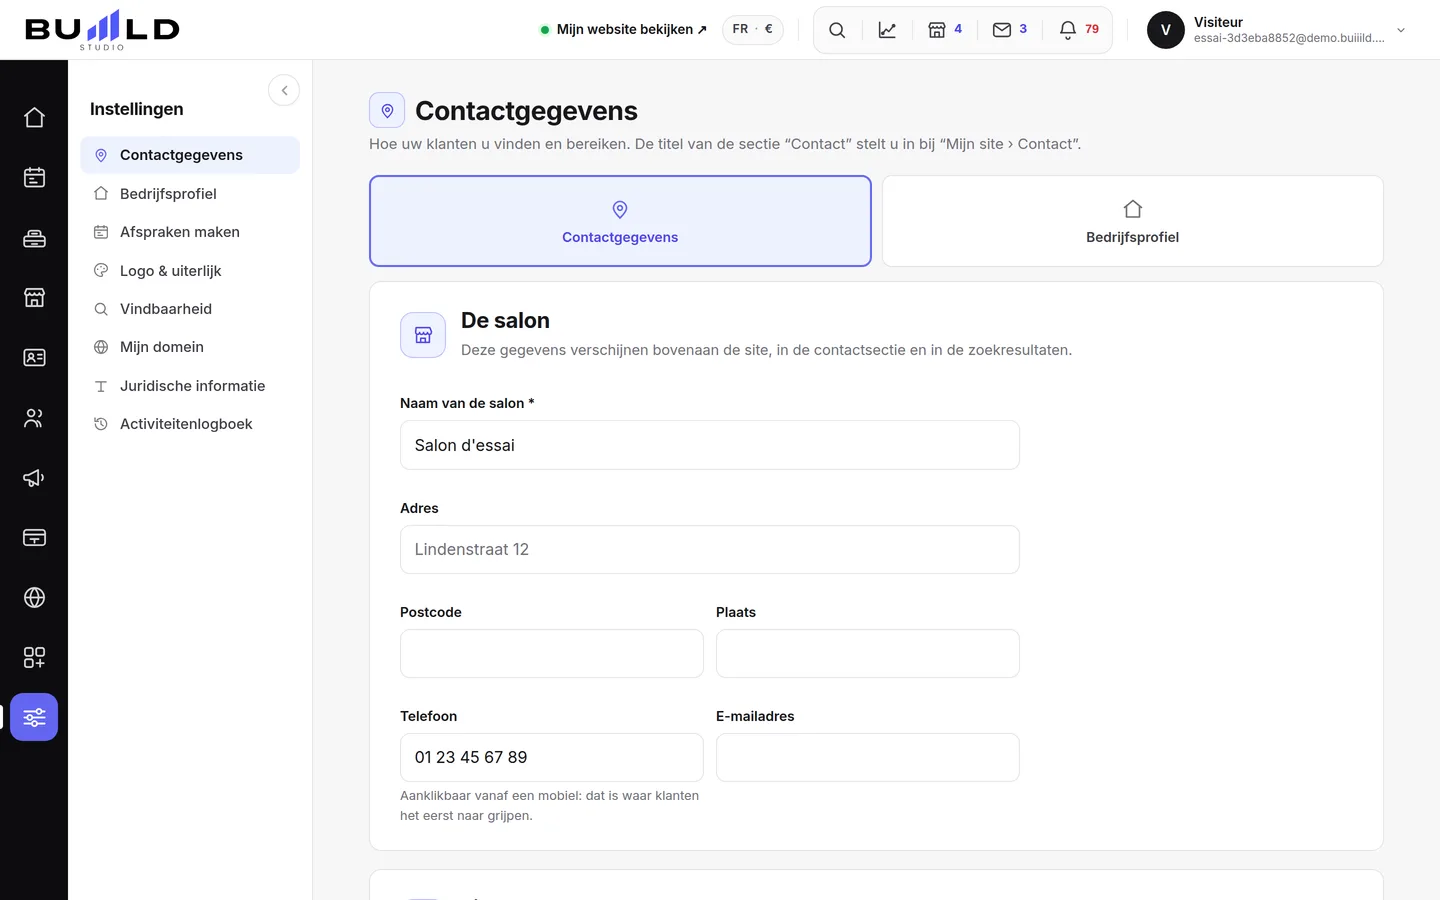Click the E-mailadres input field
Screen dimensions: 1440x900
tap(868, 758)
